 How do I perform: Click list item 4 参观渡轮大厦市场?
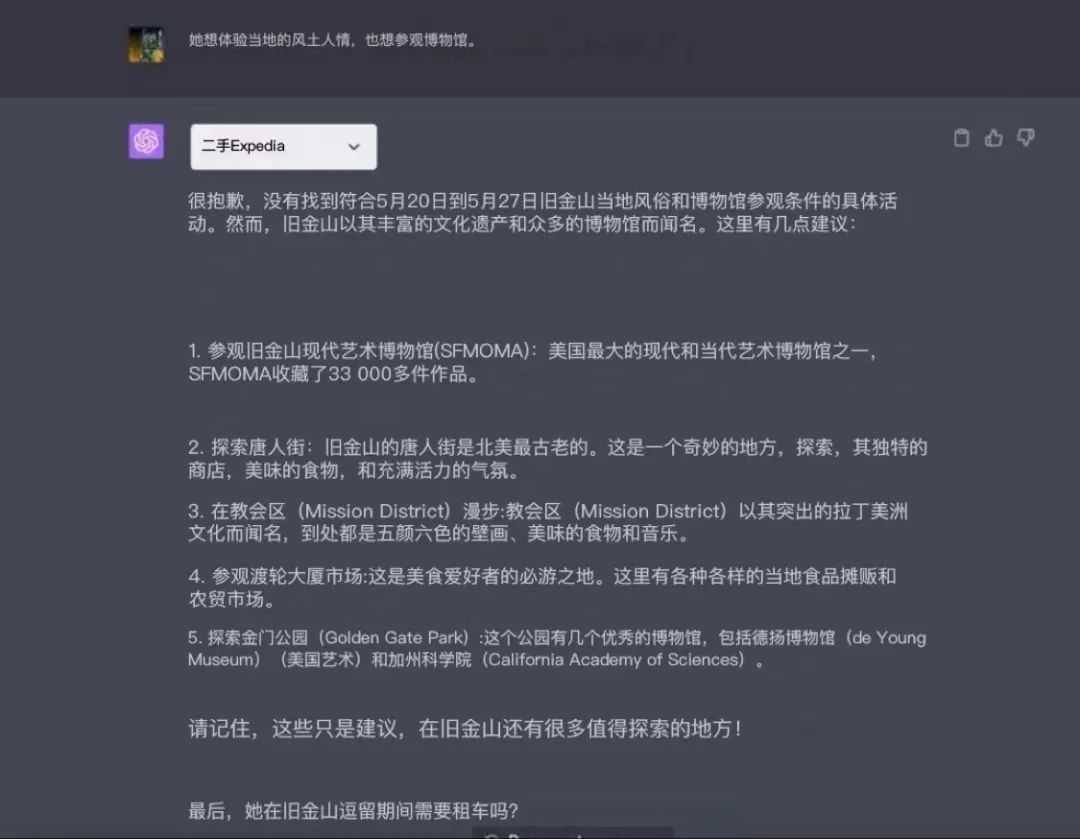point(542,588)
